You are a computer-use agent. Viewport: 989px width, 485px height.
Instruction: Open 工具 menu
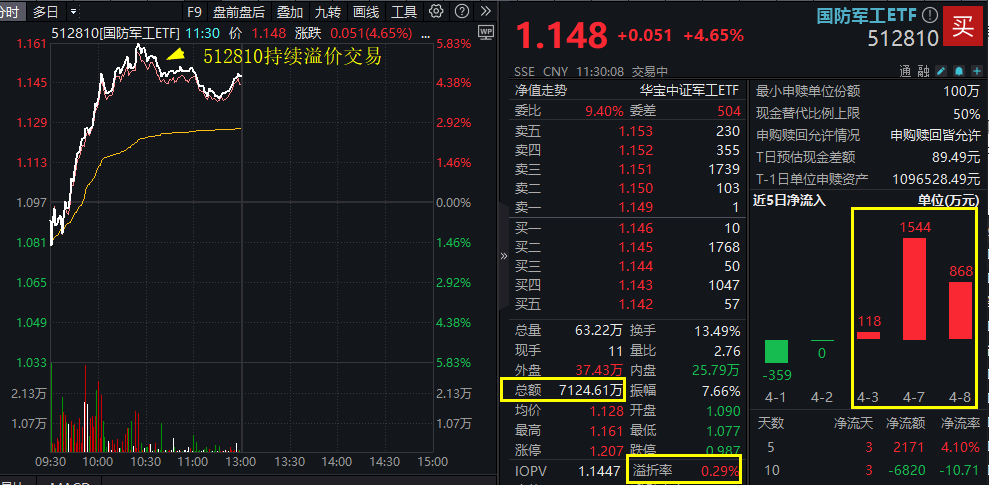click(x=404, y=11)
